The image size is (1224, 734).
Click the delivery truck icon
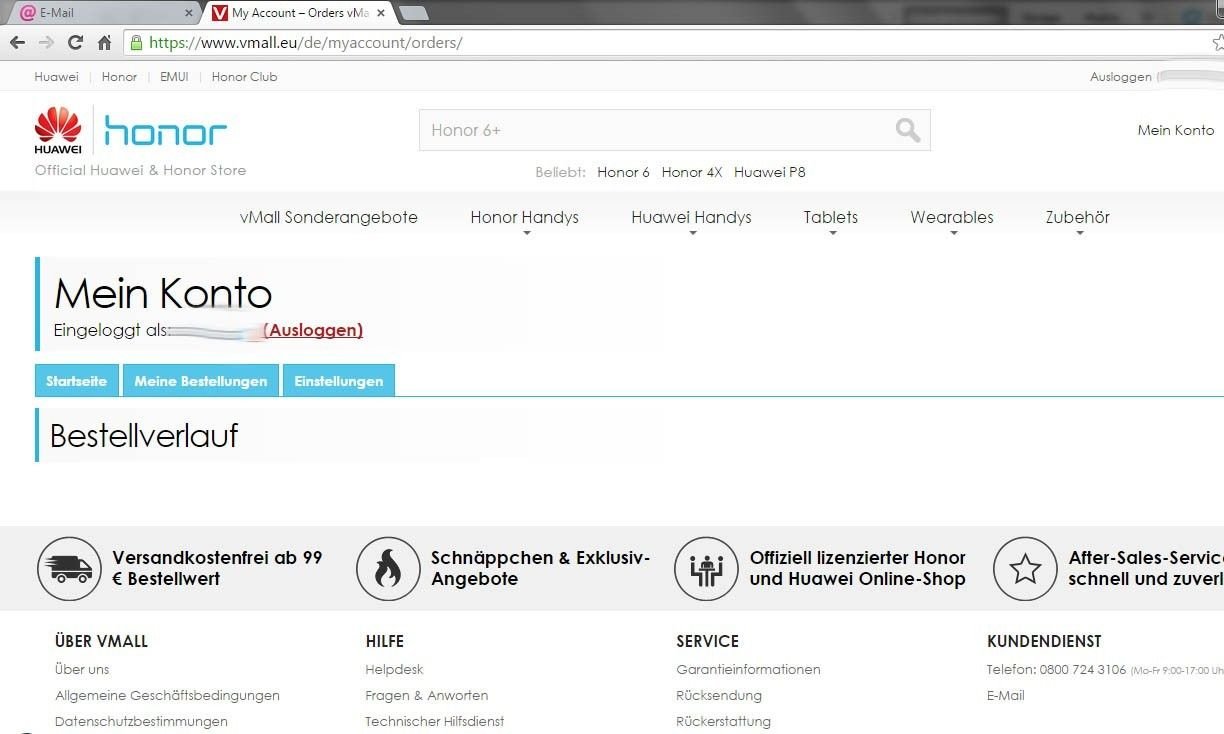[69, 569]
